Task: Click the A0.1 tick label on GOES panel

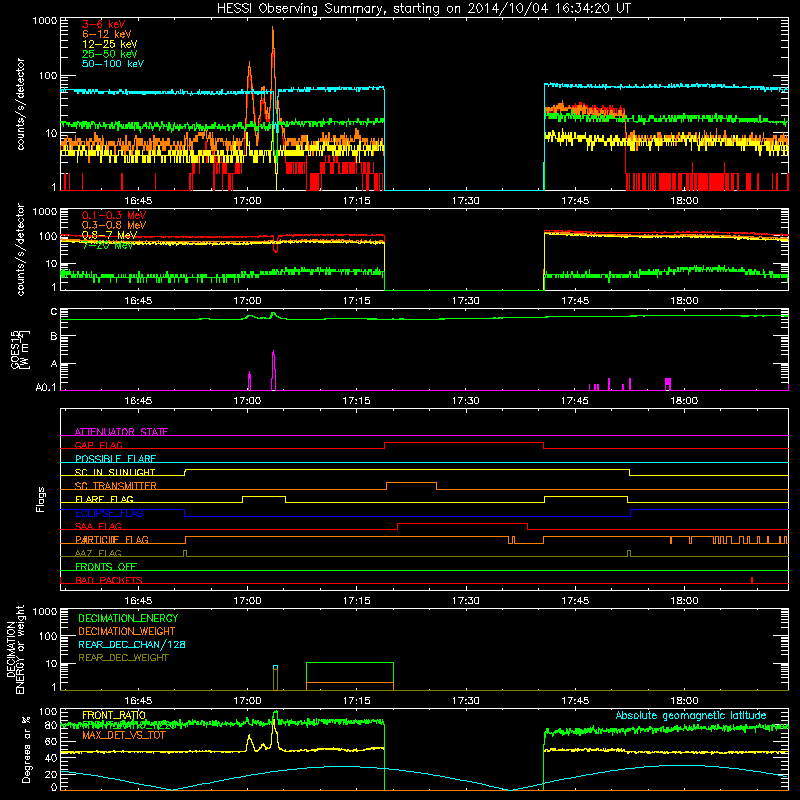Action: (x=46, y=387)
